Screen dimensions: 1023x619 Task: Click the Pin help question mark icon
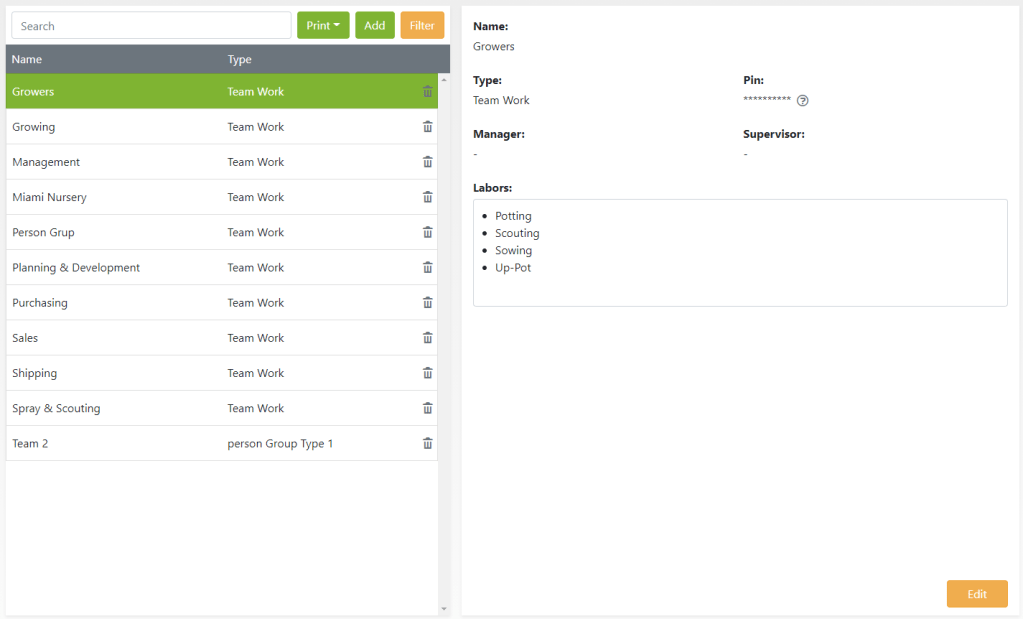802,100
